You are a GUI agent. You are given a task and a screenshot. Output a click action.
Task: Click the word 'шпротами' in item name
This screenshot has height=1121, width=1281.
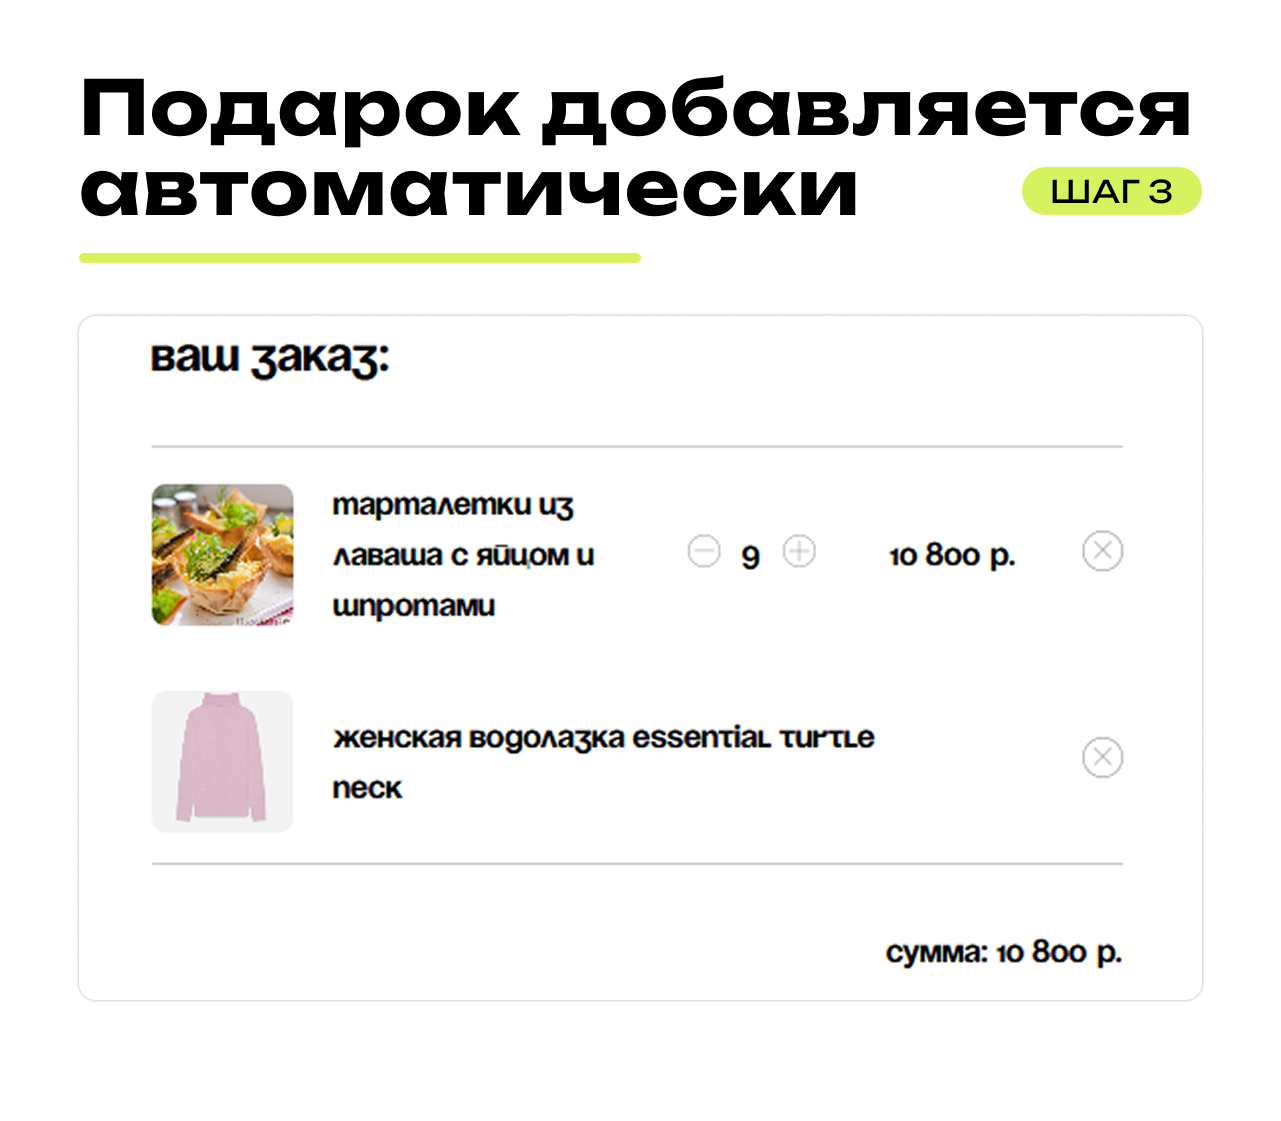click(x=414, y=607)
